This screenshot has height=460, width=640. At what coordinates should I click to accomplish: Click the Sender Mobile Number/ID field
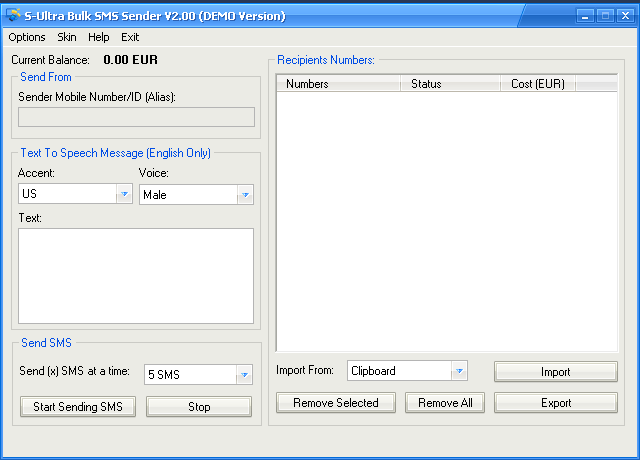point(136,117)
